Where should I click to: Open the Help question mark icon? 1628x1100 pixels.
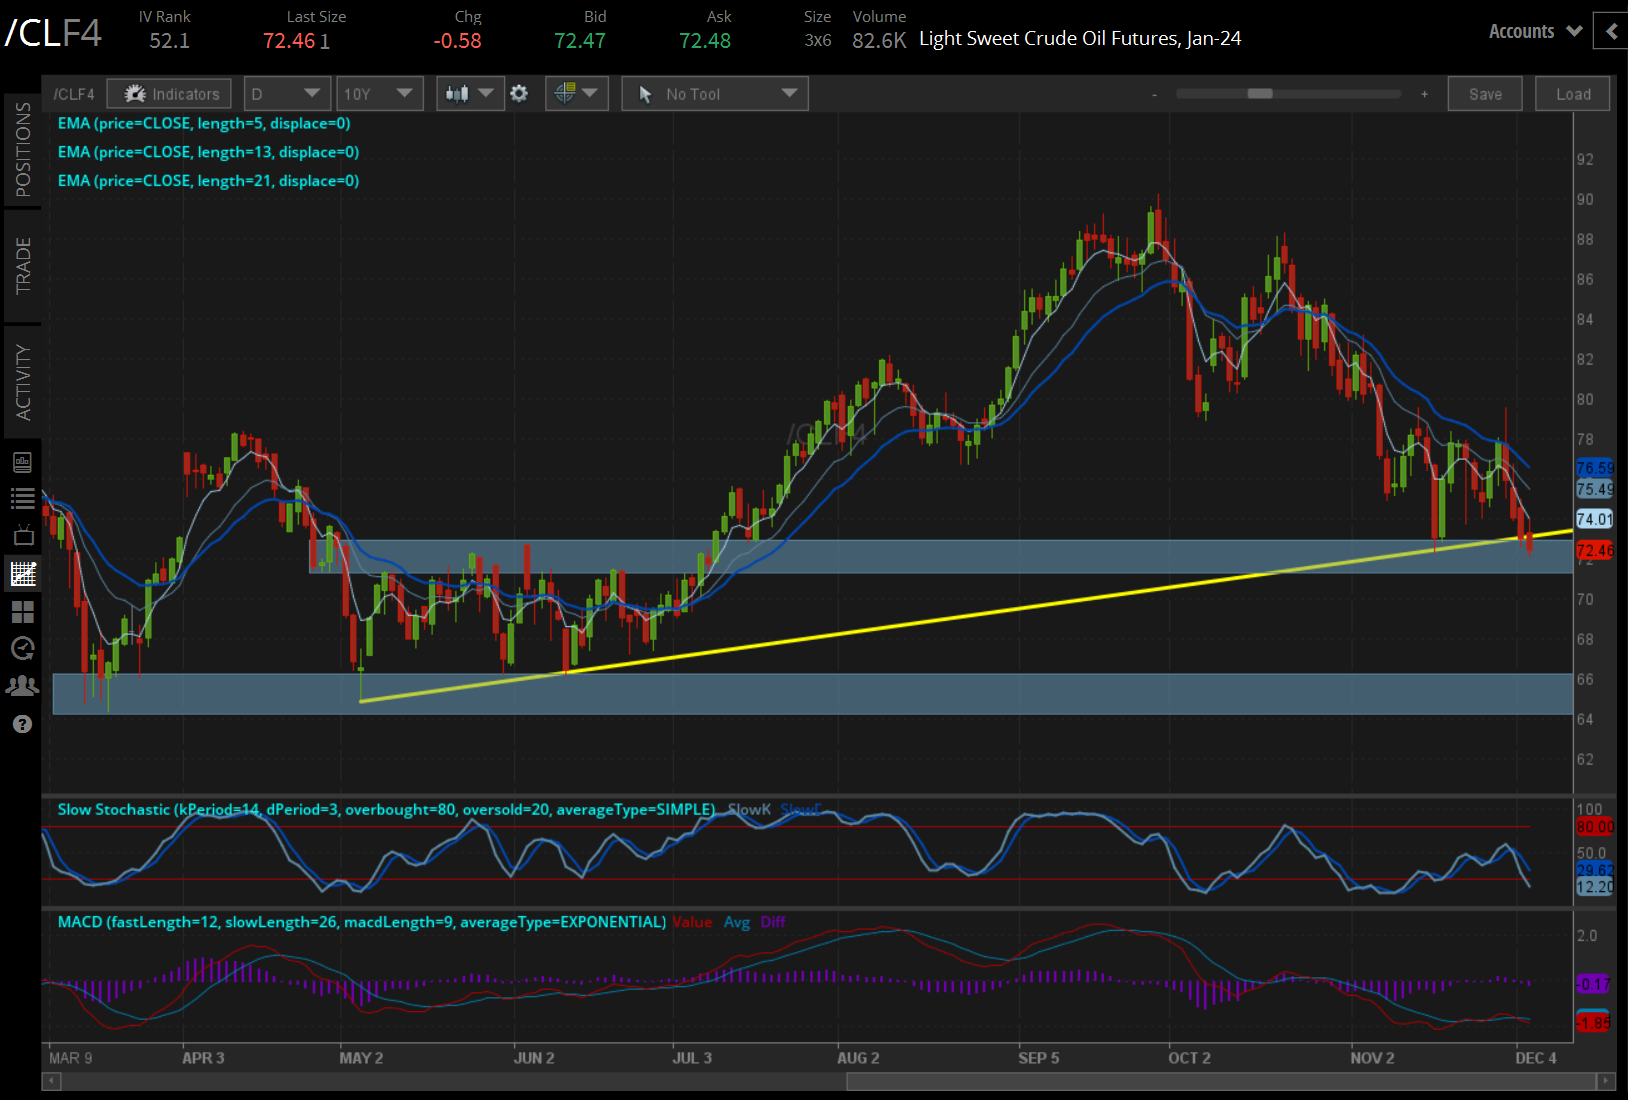(x=22, y=723)
